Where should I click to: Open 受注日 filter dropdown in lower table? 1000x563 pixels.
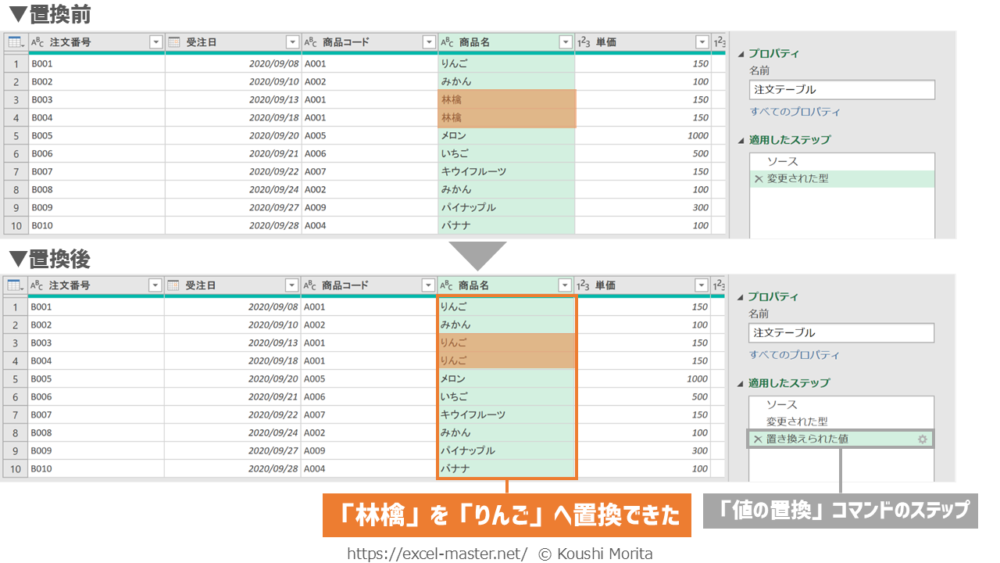pyautogui.click(x=292, y=285)
